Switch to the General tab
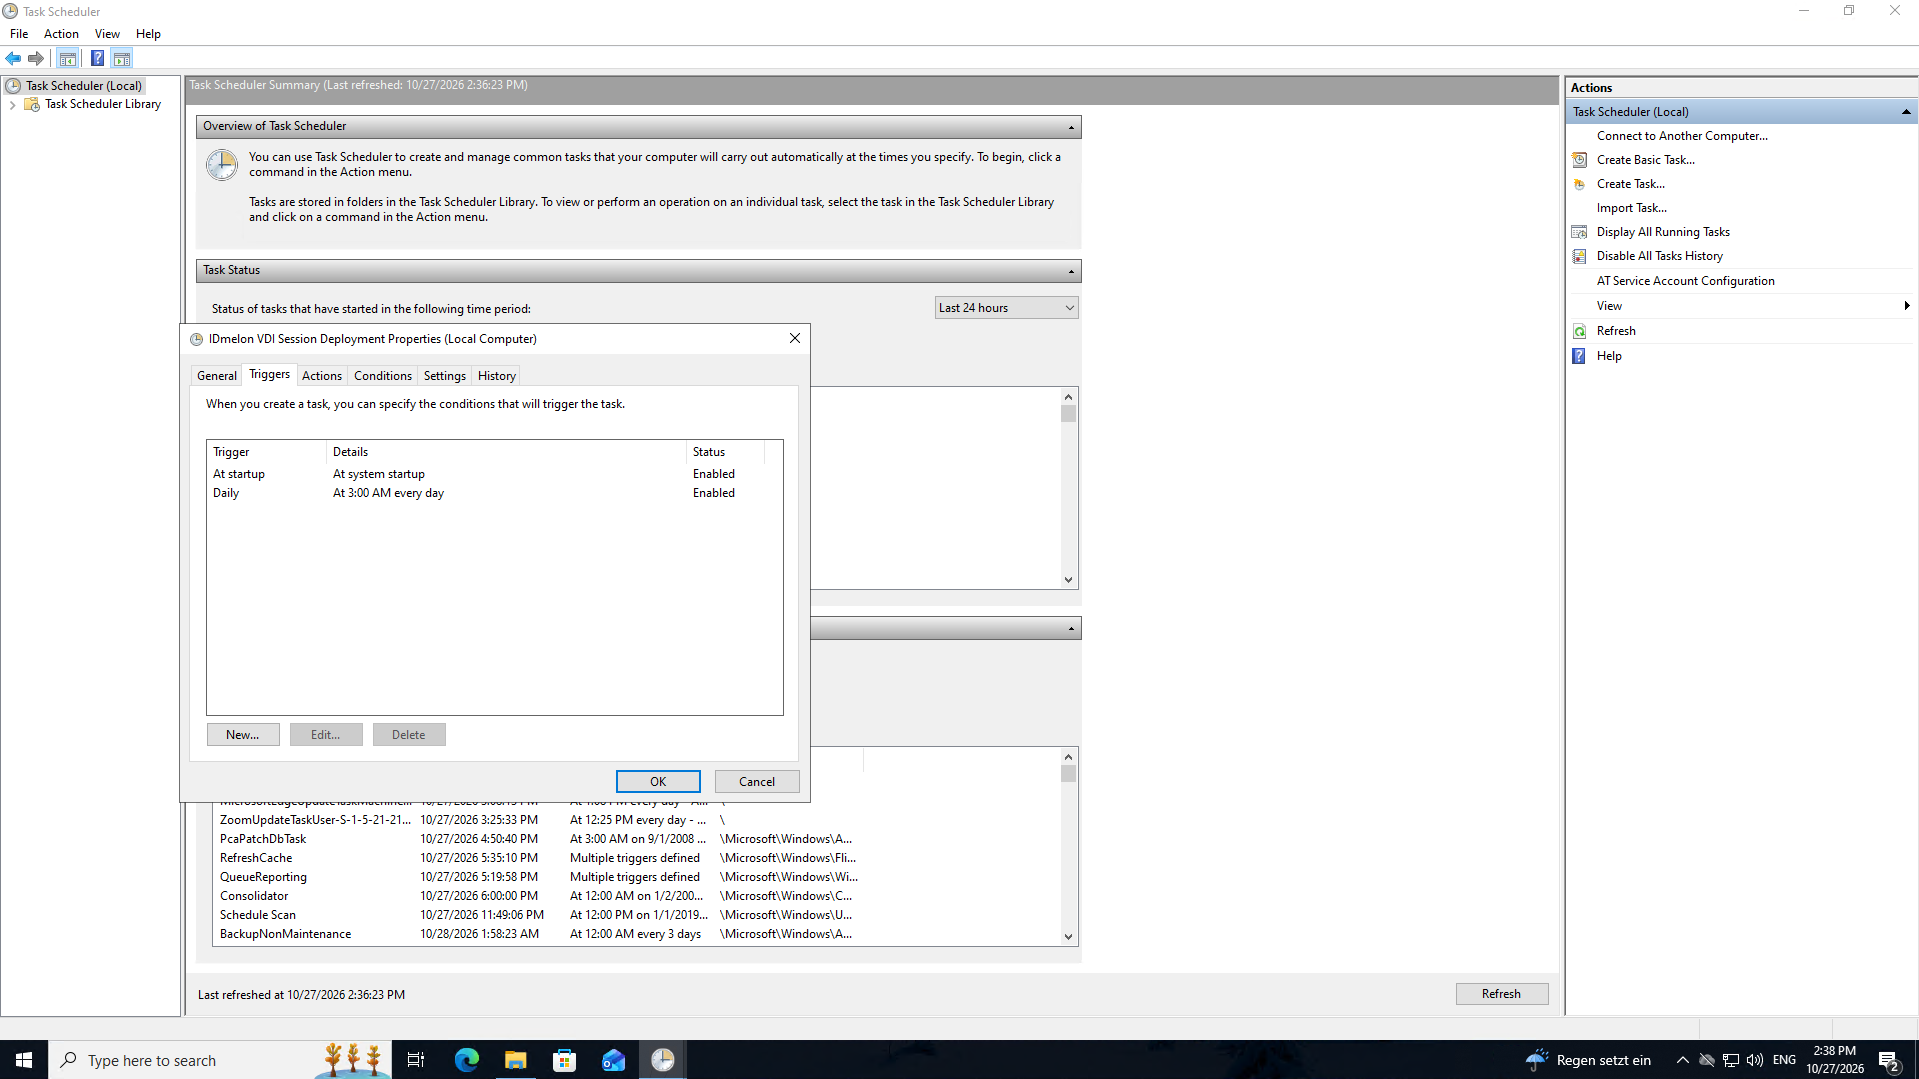 click(217, 376)
